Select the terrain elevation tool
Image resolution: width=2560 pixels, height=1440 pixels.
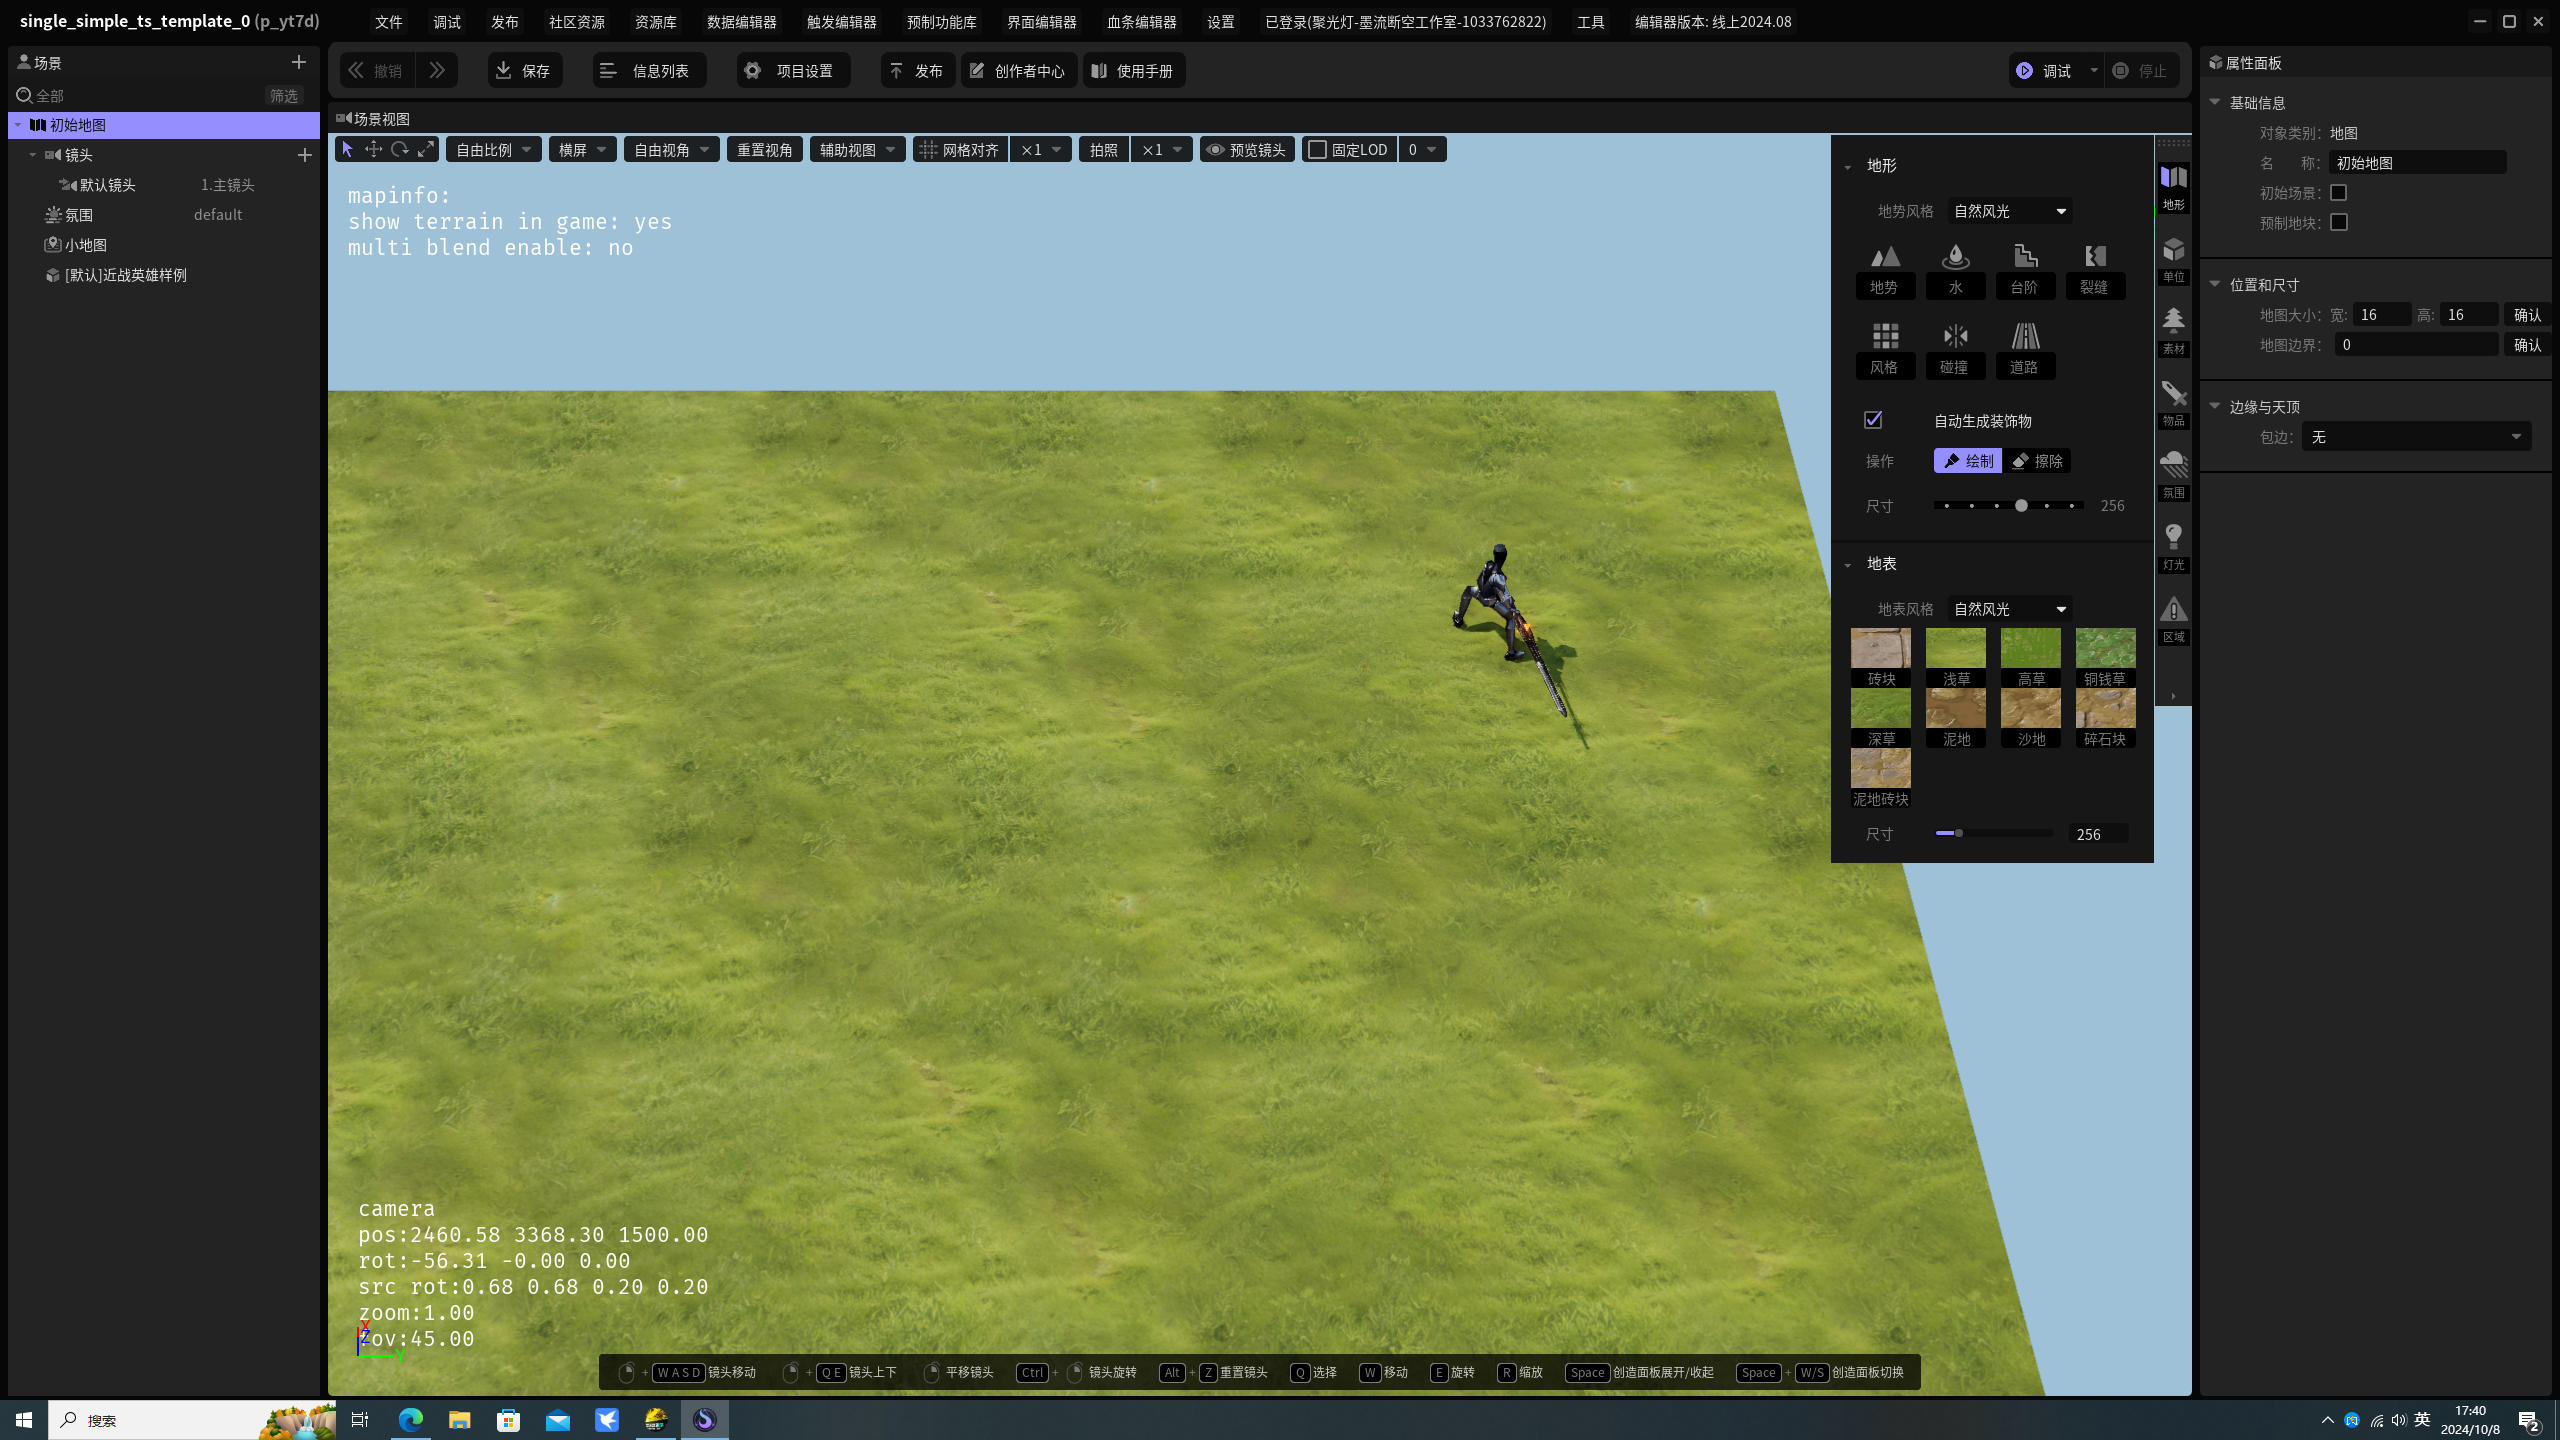[x=1885, y=267]
